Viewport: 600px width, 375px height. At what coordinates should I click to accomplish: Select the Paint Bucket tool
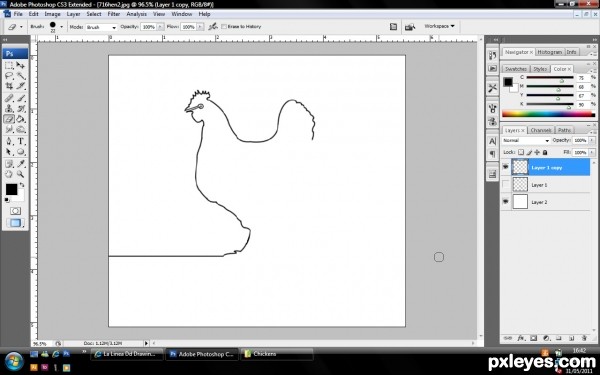click(x=21, y=119)
